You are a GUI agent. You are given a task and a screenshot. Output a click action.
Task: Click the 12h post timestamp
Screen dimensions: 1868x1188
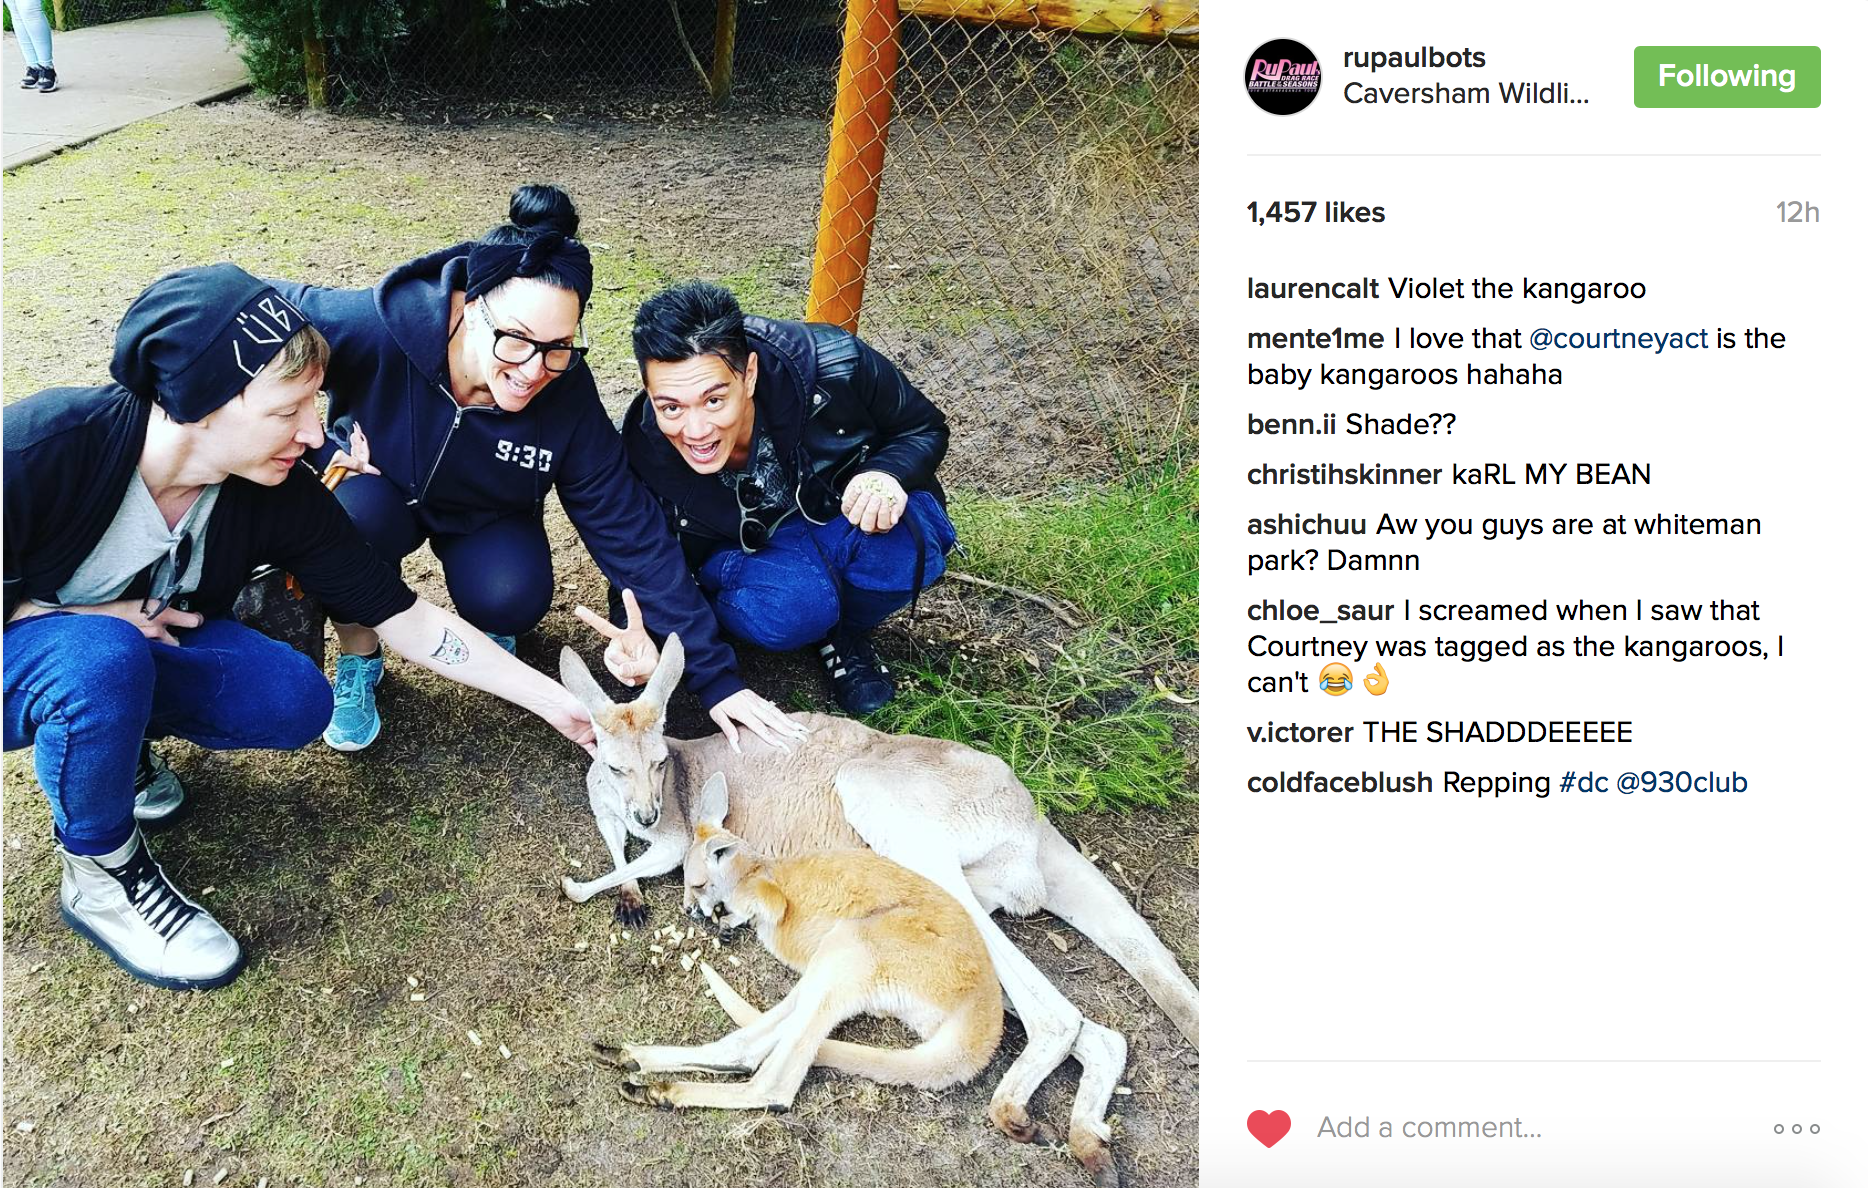point(1797,212)
